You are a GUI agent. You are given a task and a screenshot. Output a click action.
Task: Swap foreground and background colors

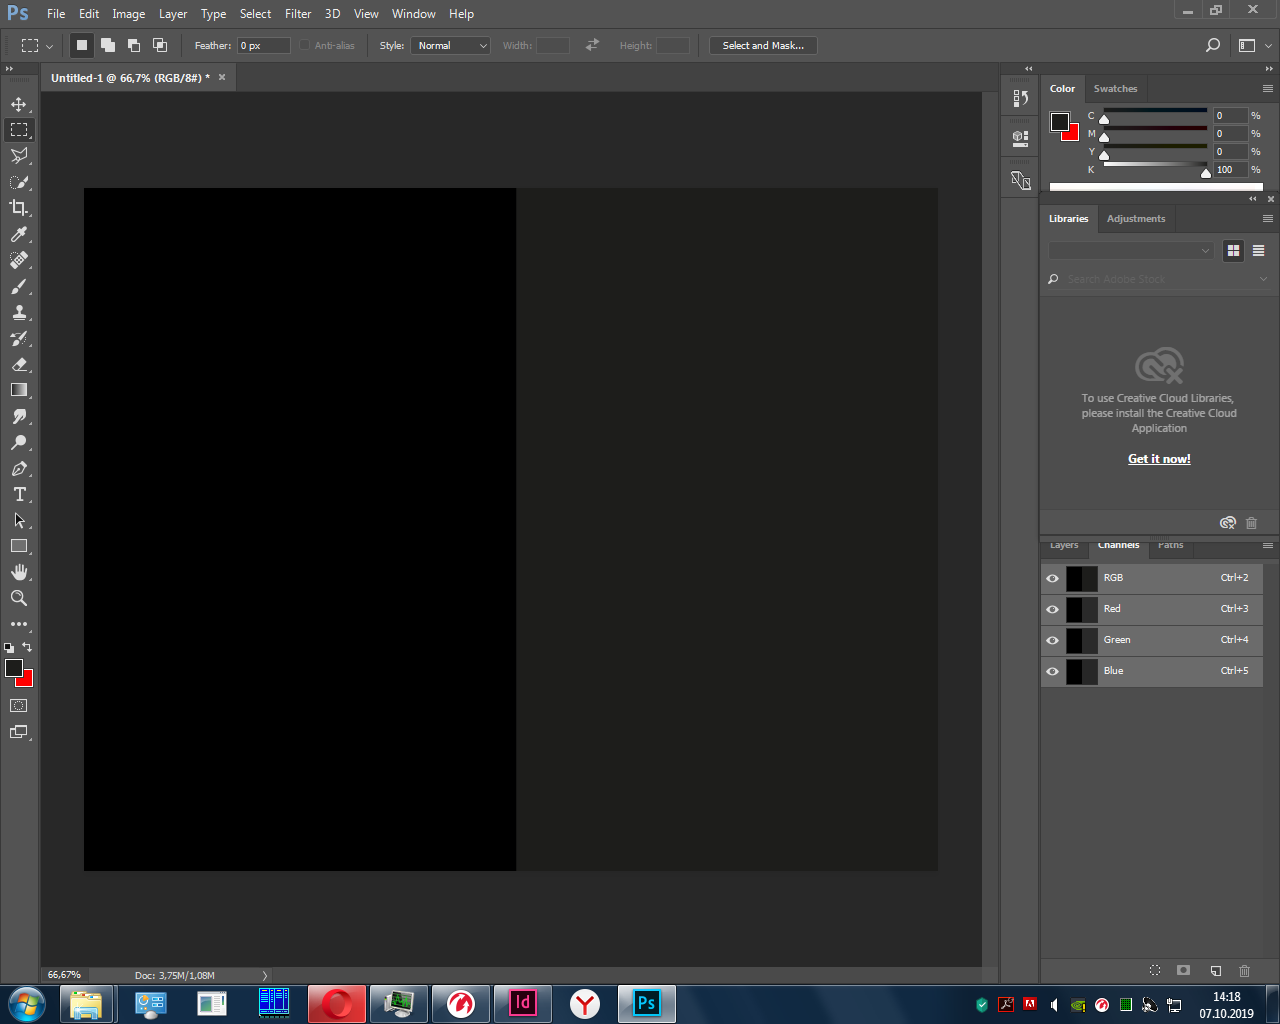click(x=27, y=647)
